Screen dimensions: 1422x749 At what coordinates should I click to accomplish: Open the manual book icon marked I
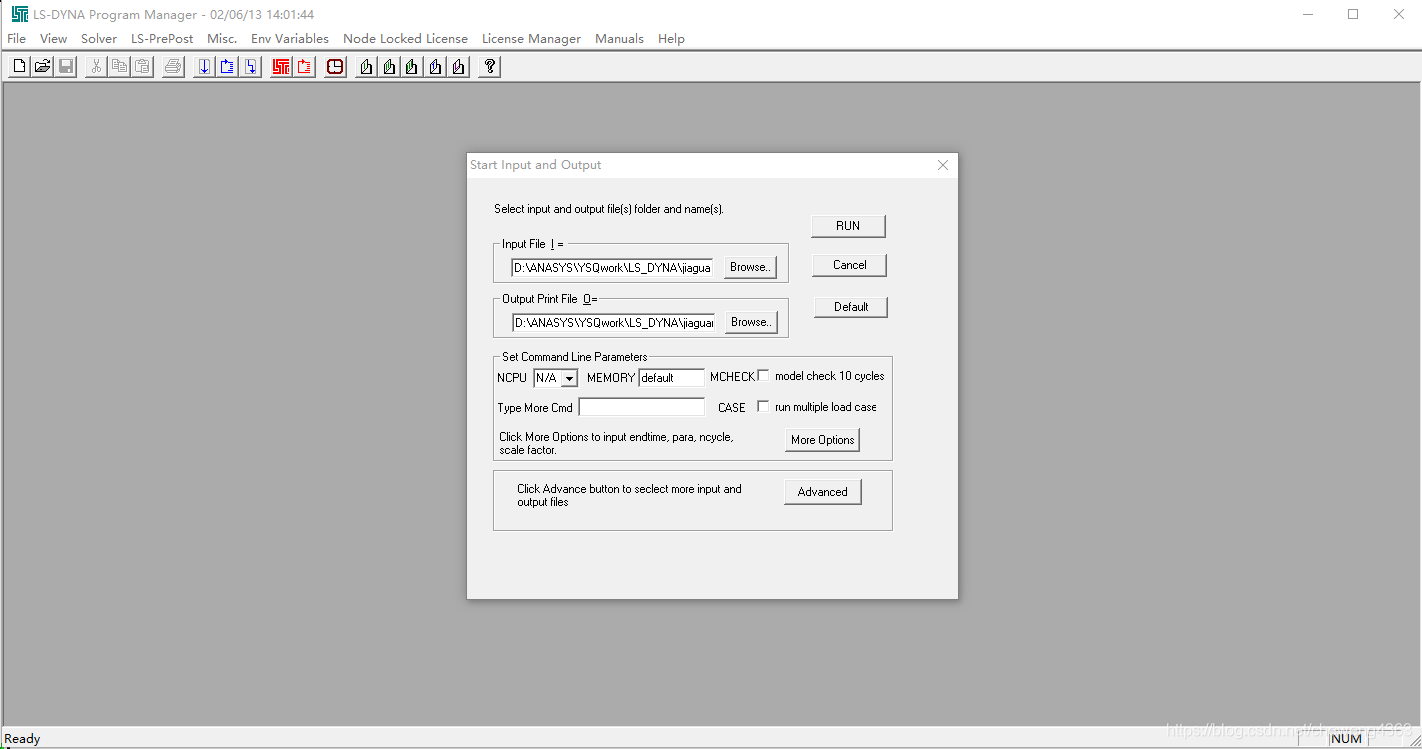(366, 67)
